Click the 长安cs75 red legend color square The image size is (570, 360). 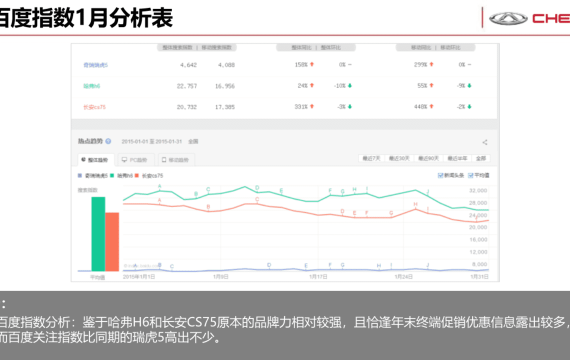137,176
